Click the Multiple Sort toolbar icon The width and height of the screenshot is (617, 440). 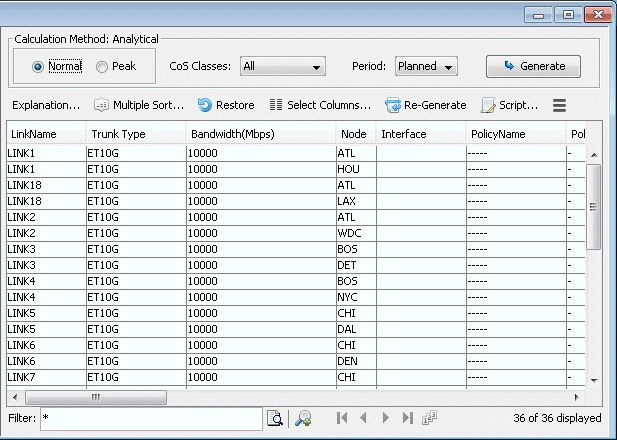coord(101,105)
